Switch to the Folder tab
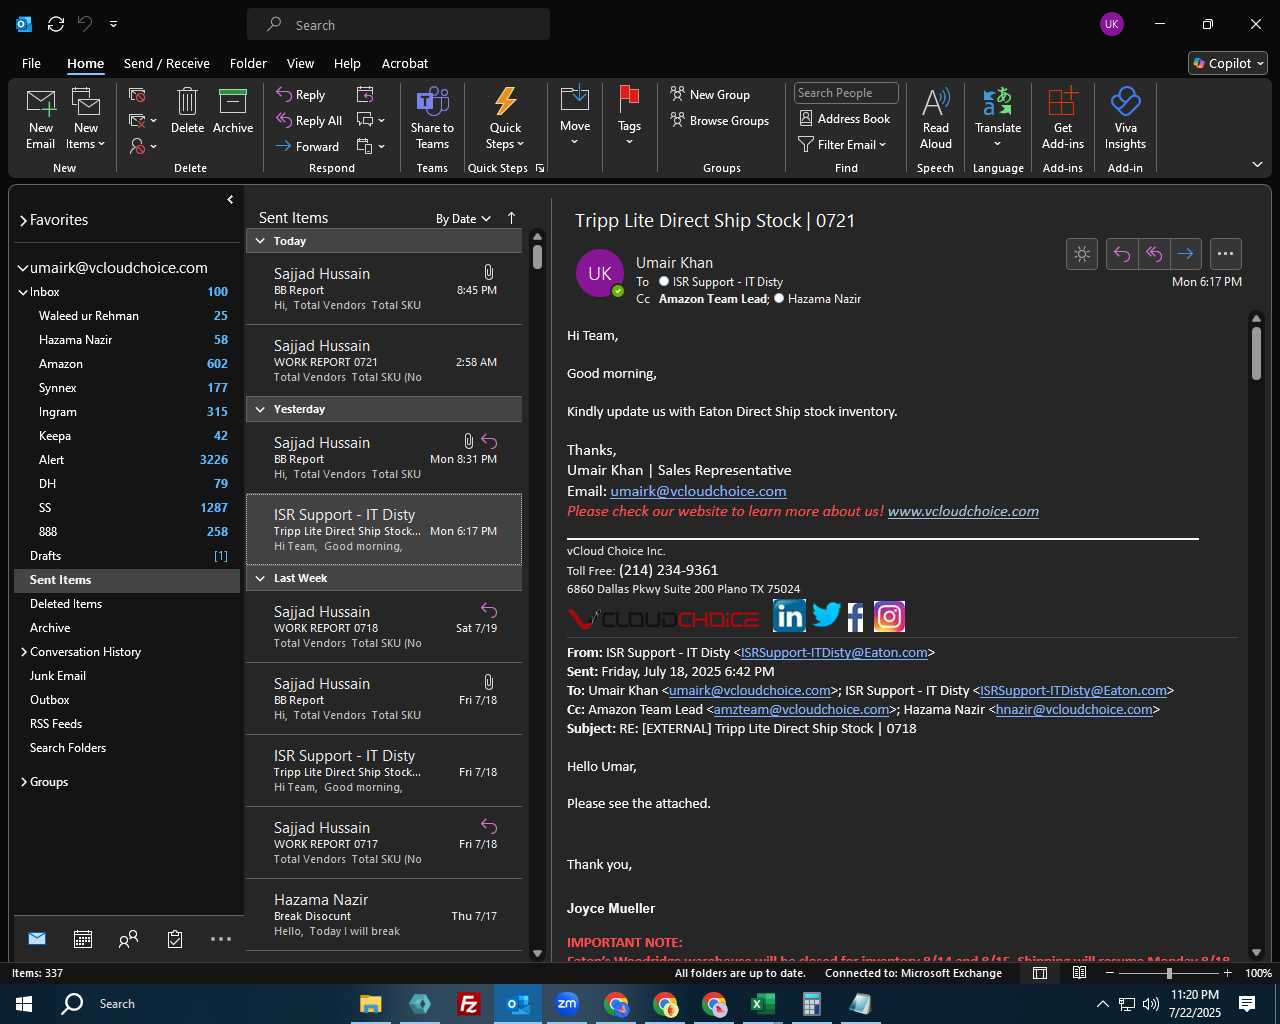This screenshot has width=1280, height=1024. [248, 63]
